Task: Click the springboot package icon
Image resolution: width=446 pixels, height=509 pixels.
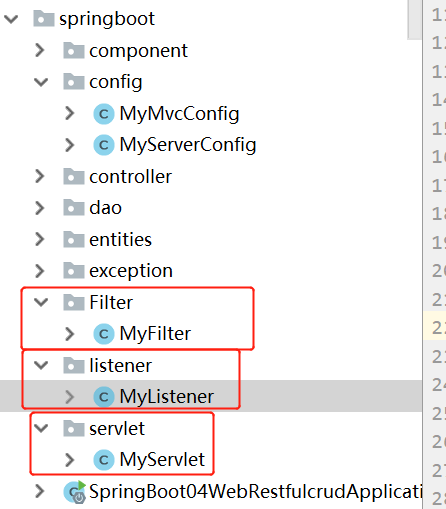Action: (x=44, y=18)
